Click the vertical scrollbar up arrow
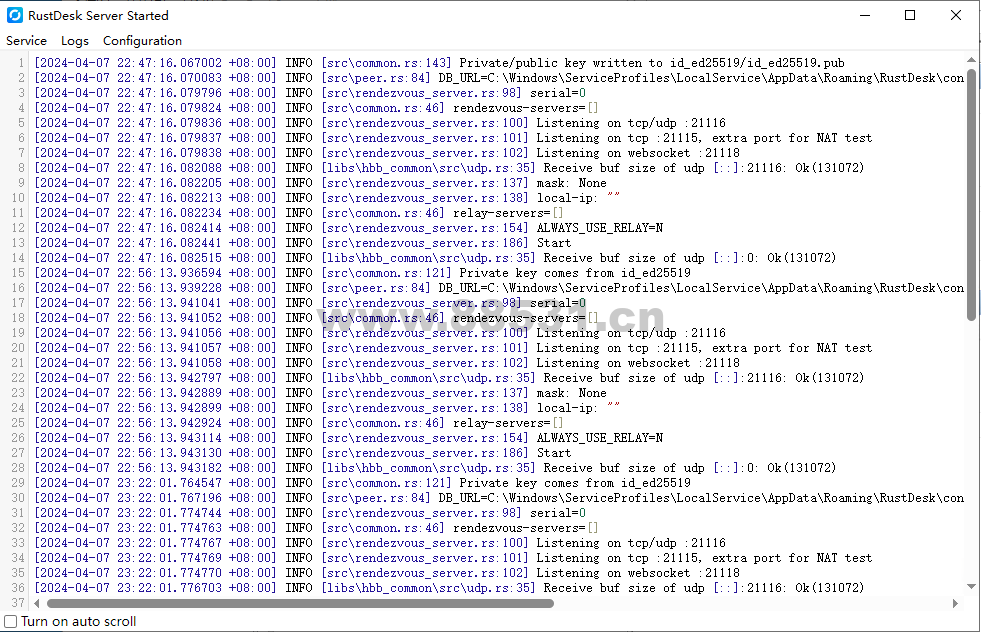The image size is (981, 632). [x=971, y=60]
